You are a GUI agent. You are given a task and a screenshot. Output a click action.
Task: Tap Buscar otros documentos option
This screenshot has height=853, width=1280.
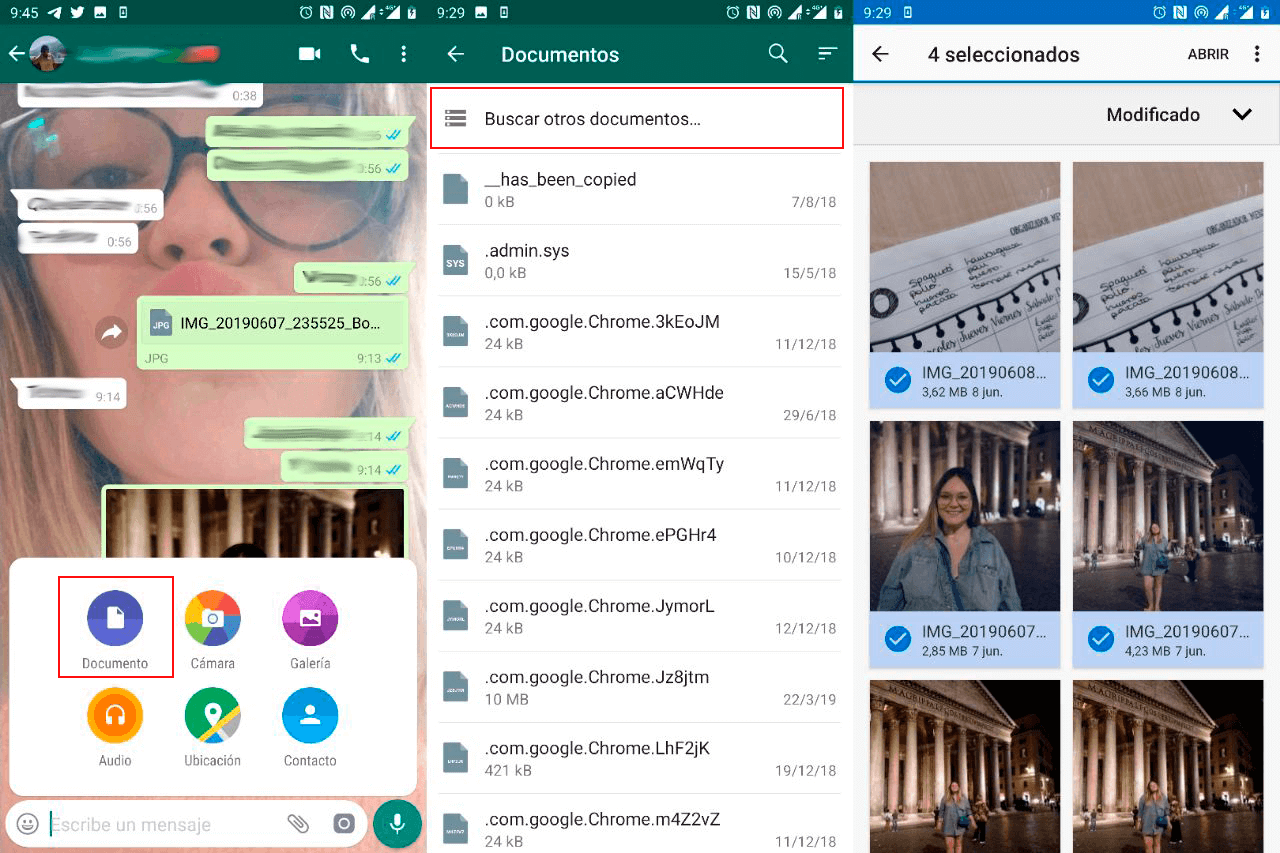[x=637, y=119]
